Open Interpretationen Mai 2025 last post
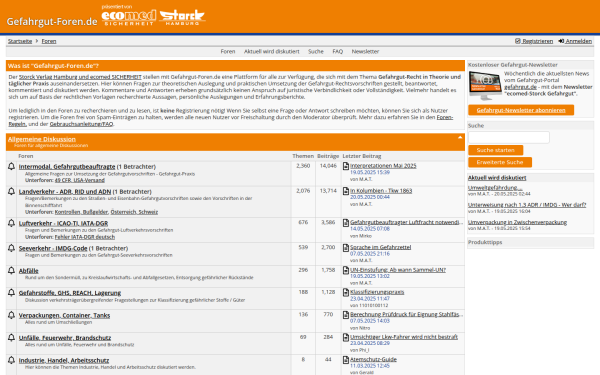600x375 pixels. [383, 166]
